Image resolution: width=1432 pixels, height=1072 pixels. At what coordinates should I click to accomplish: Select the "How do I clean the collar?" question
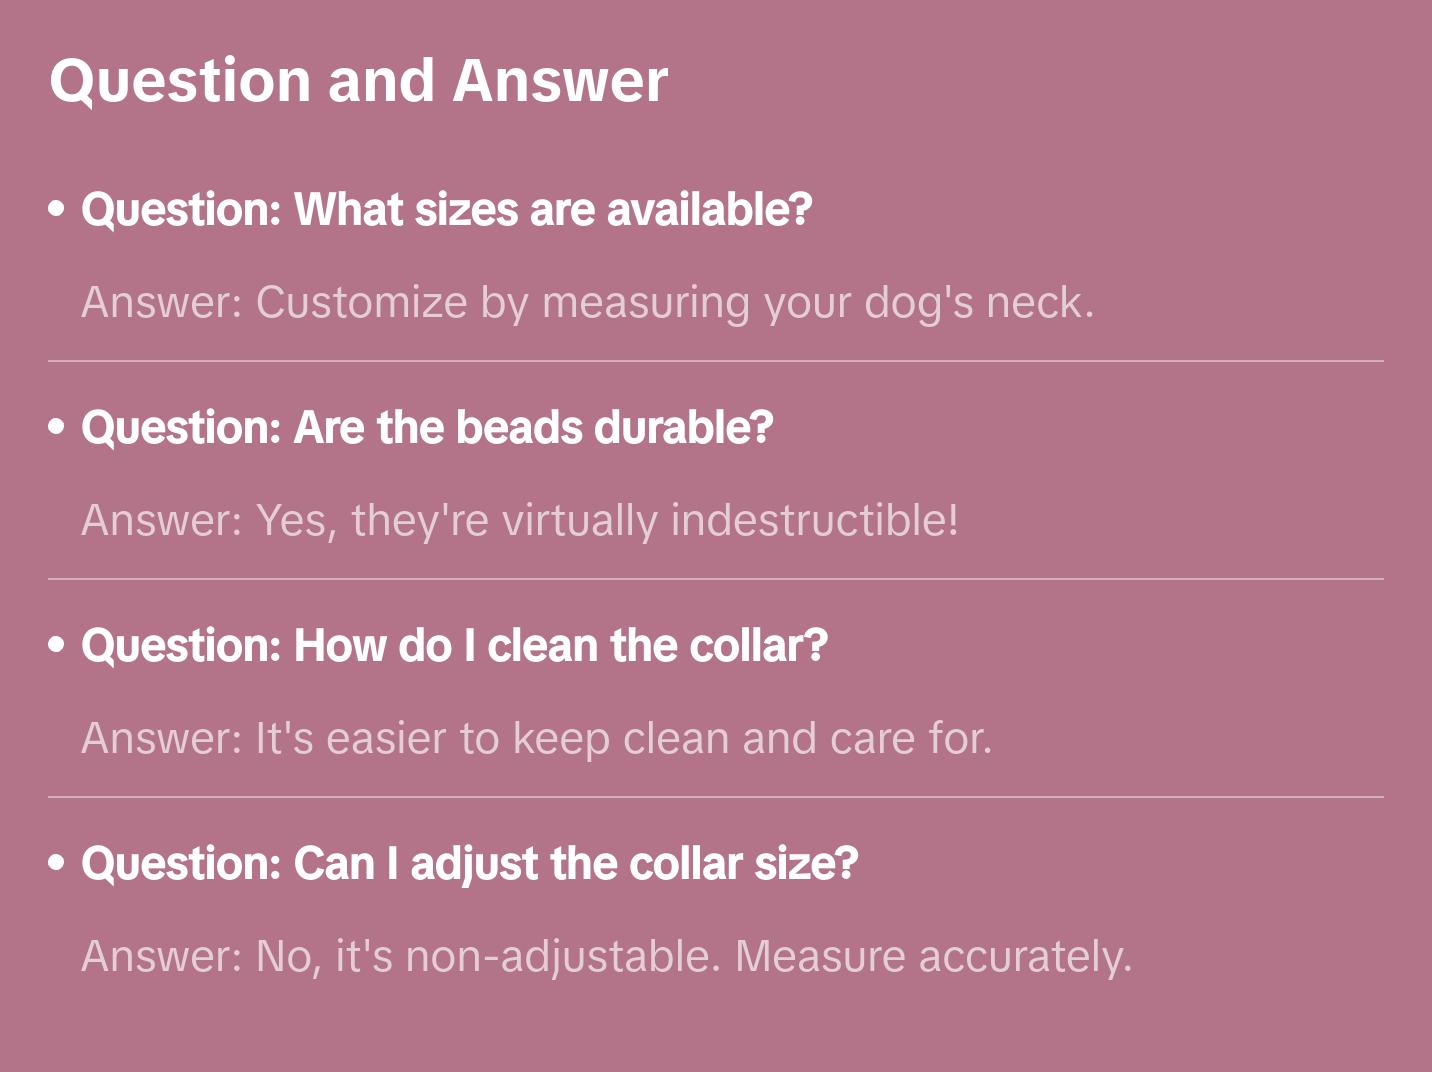point(454,646)
